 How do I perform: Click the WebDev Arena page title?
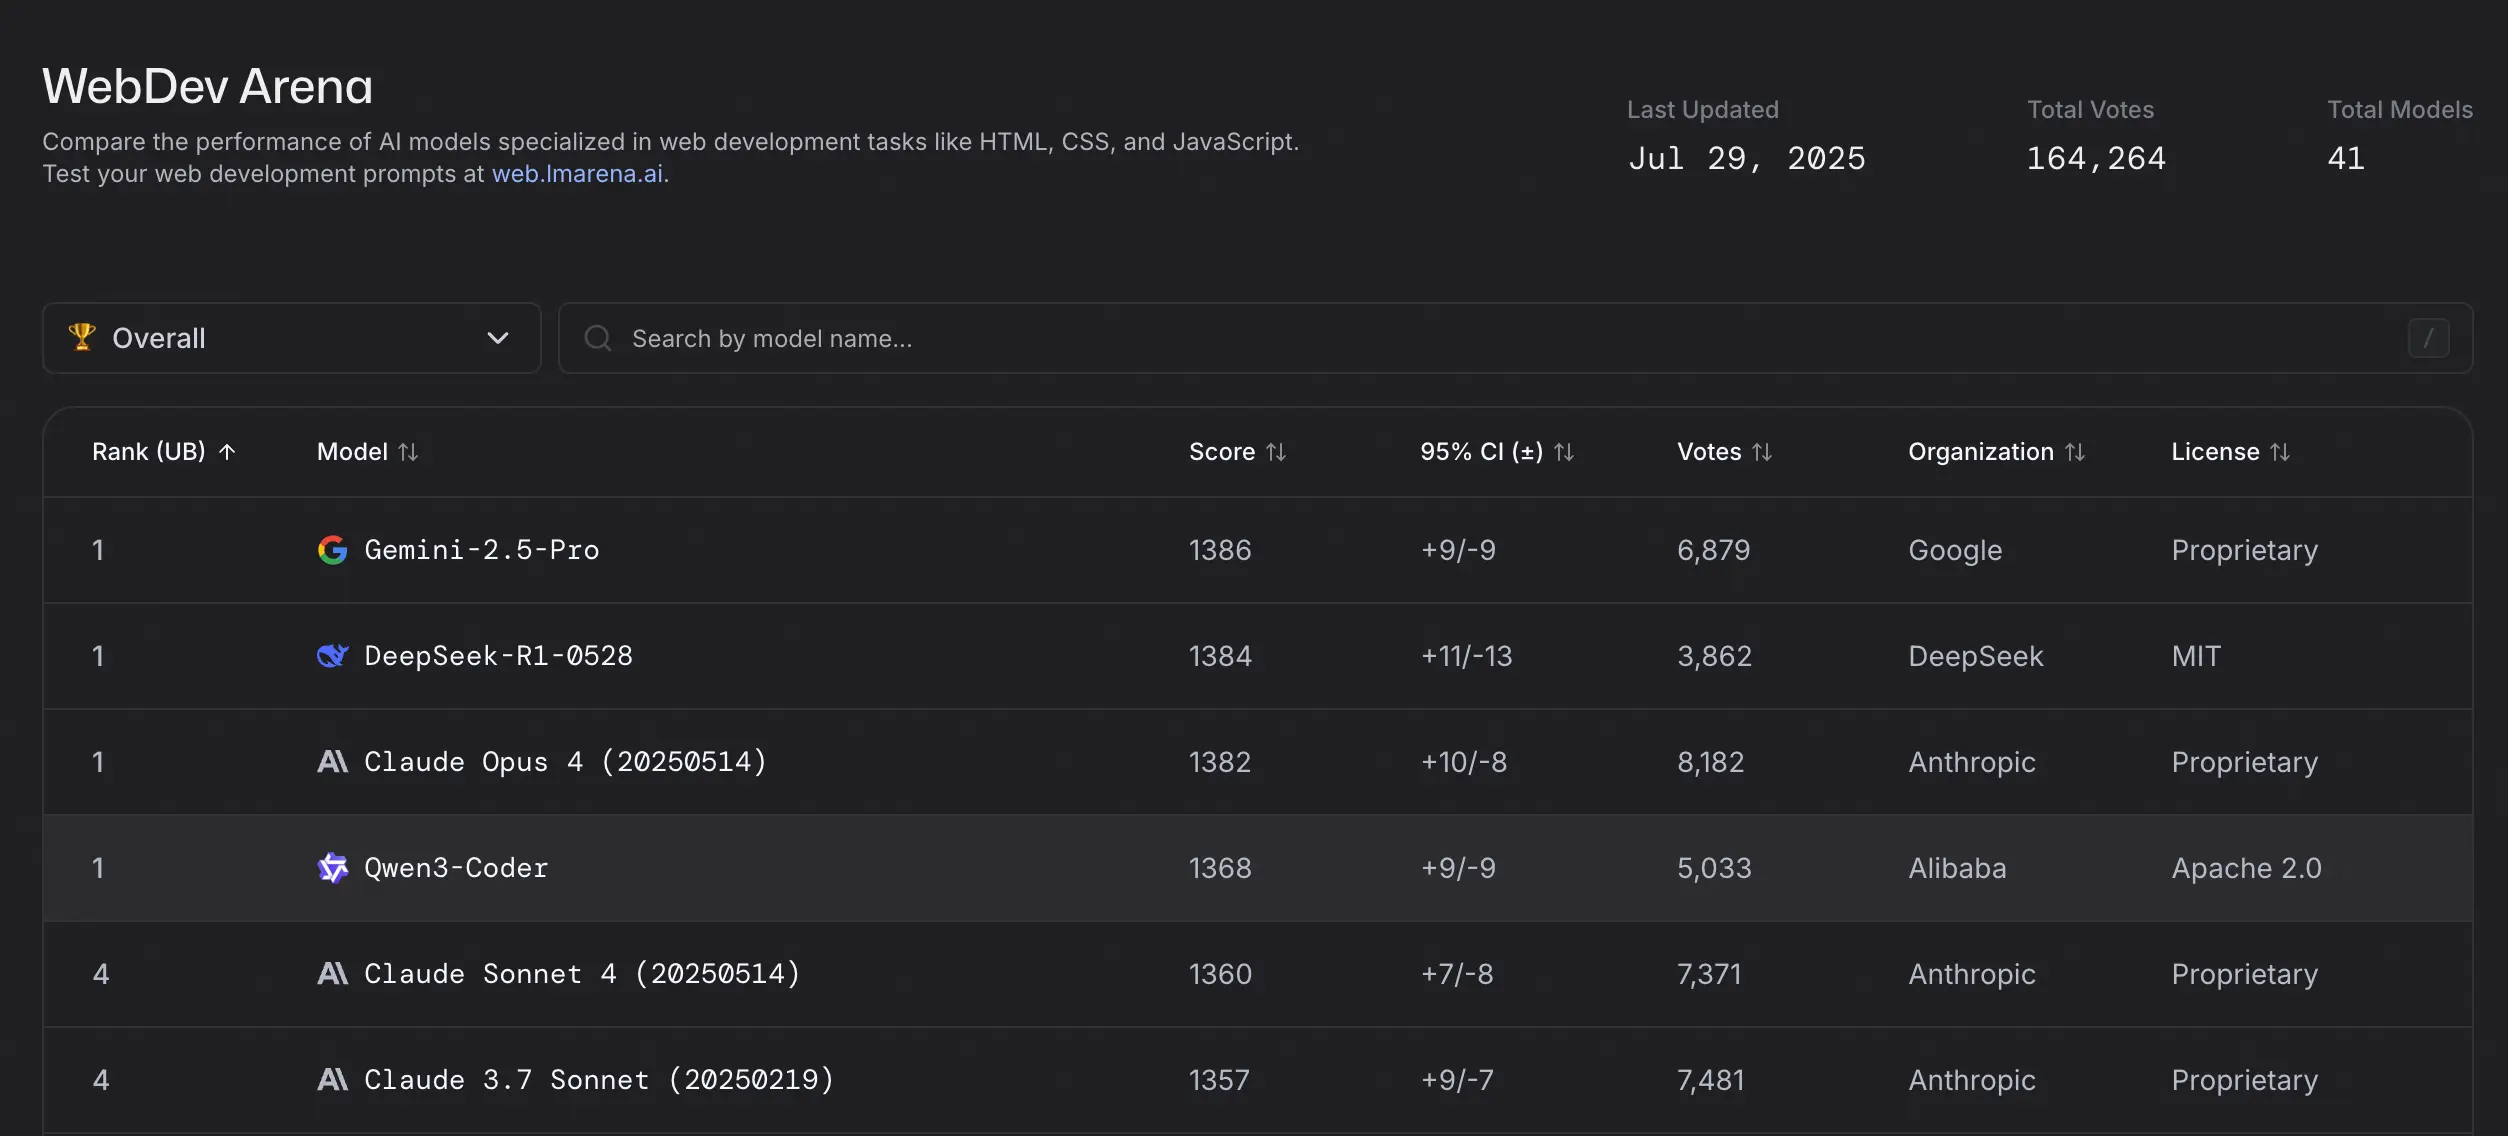coord(207,86)
